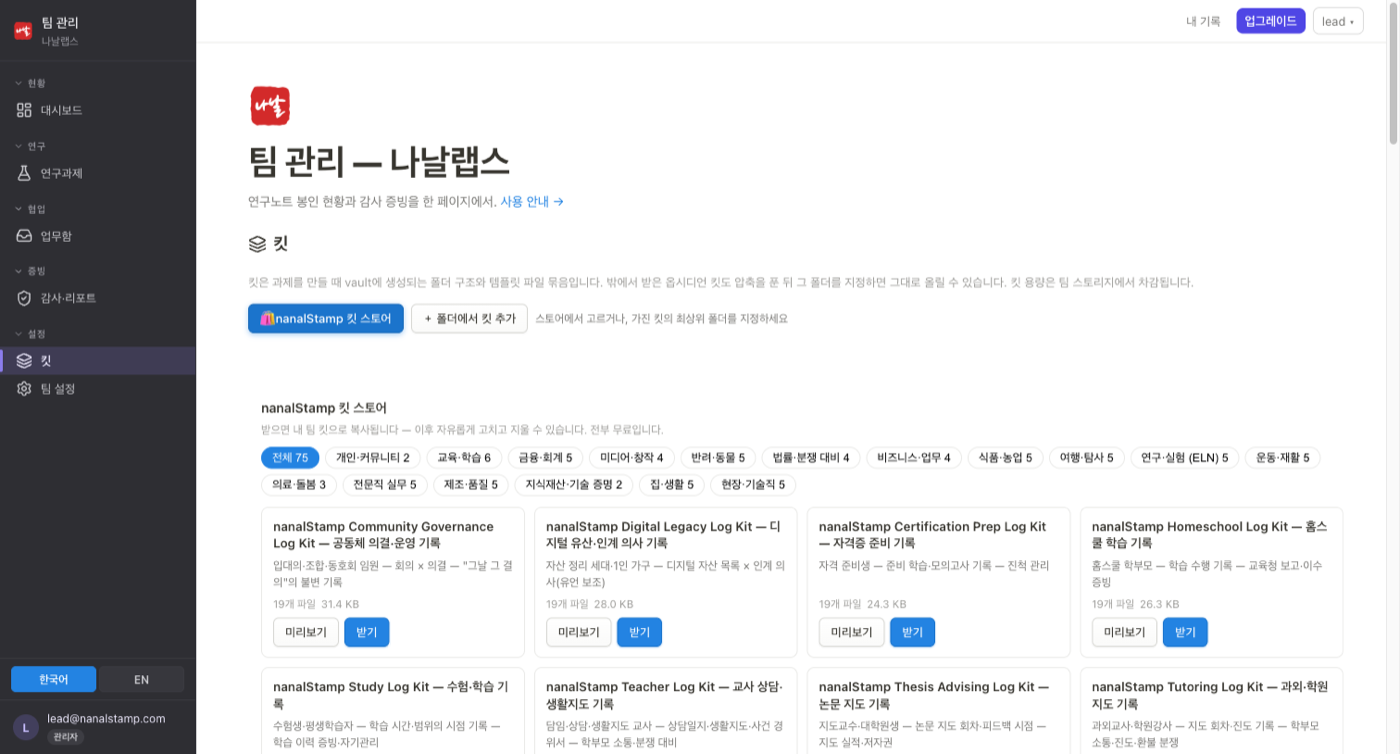The height and width of the screenshot is (754, 1400).
Task: Click the Study Log Kit card title
Action: click(391, 695)
